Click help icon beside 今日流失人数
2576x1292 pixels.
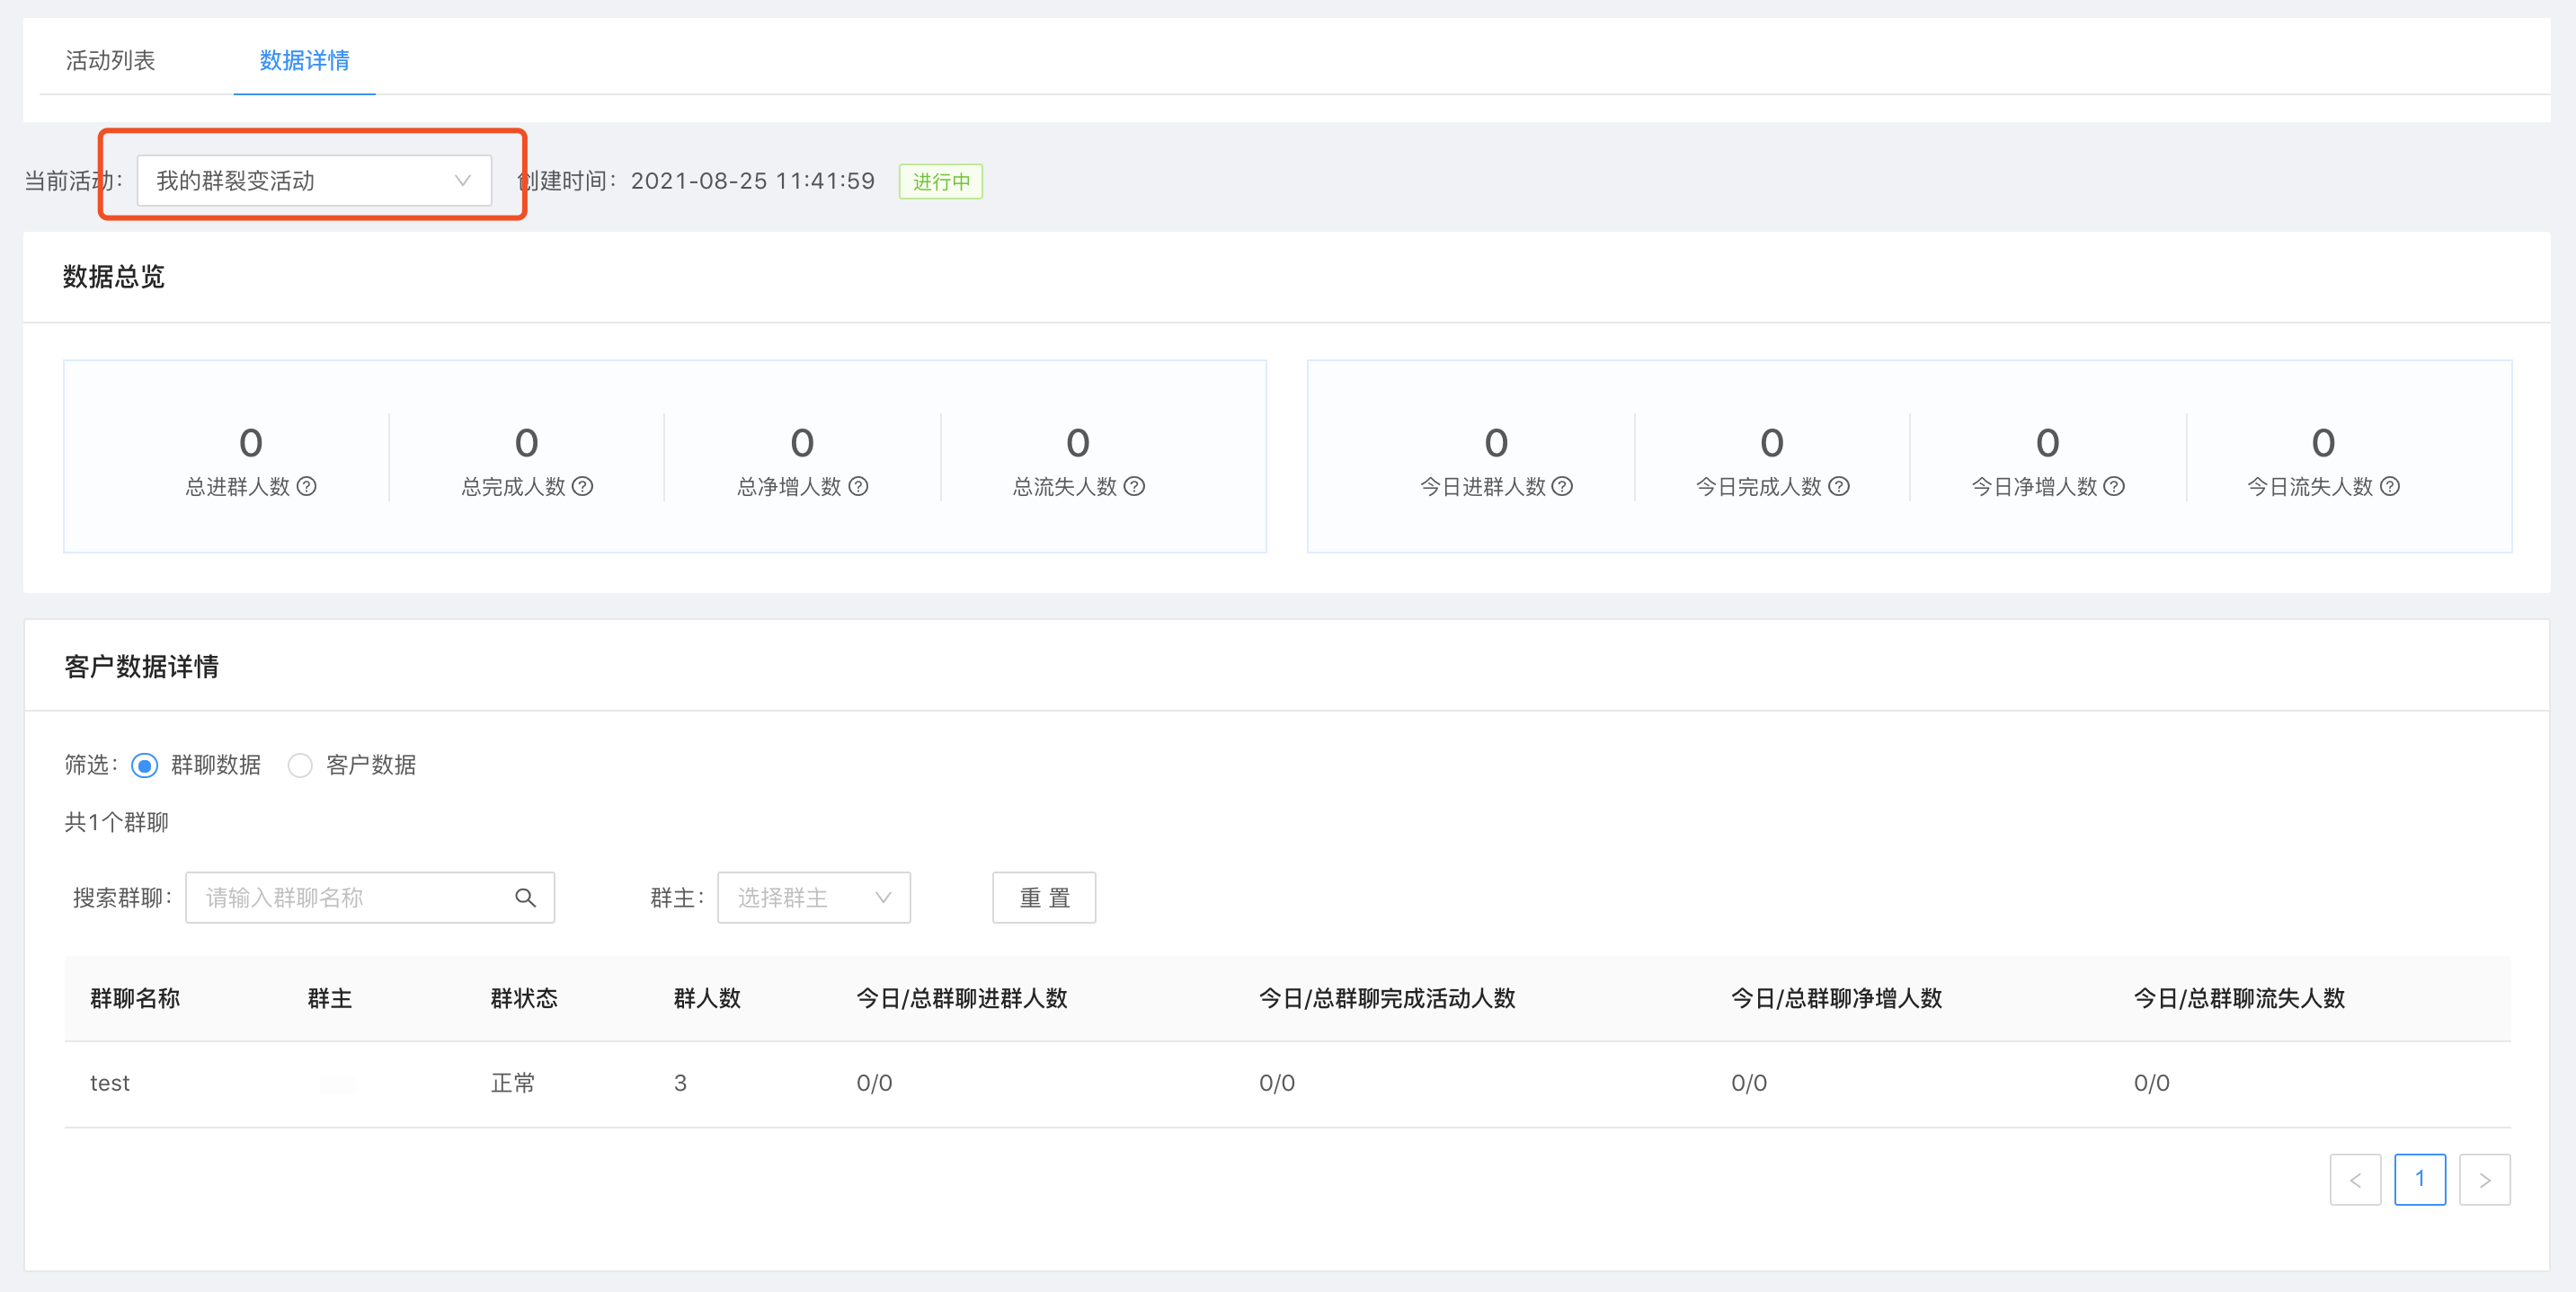[x=2390, y=487]
